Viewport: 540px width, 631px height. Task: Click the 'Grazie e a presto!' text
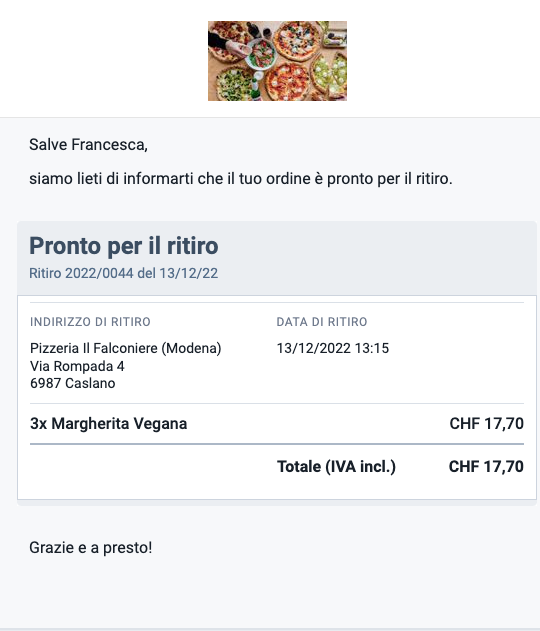click(91, 548)
